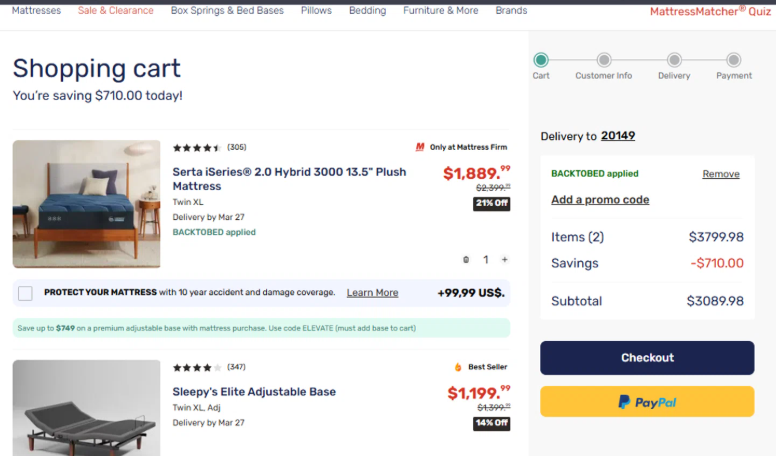Image resolution: width=776 pixels, height=456 pixels.
Task: Open the Sleepy's Elite Adjustable Base thumbnail
Action: click(87, 408)
